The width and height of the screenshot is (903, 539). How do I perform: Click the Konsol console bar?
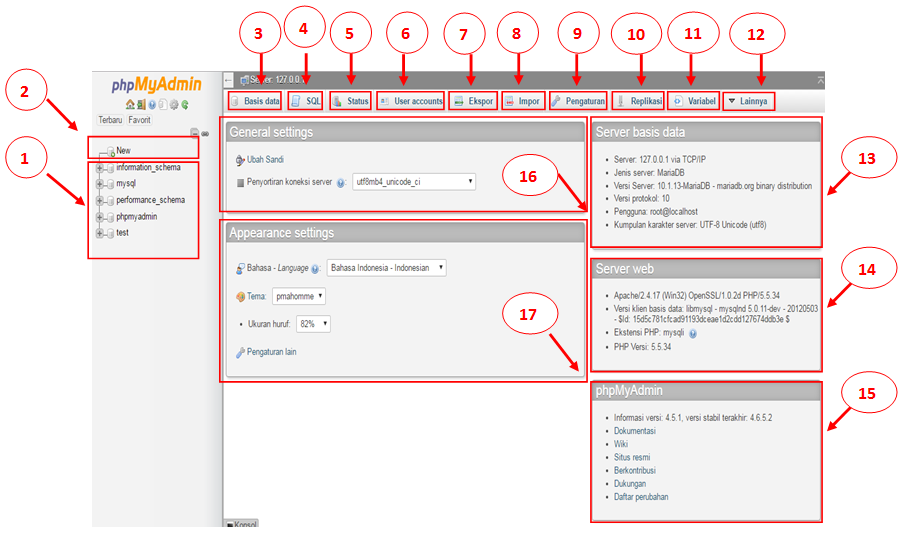pyautogui.click(x=241, y=524)
